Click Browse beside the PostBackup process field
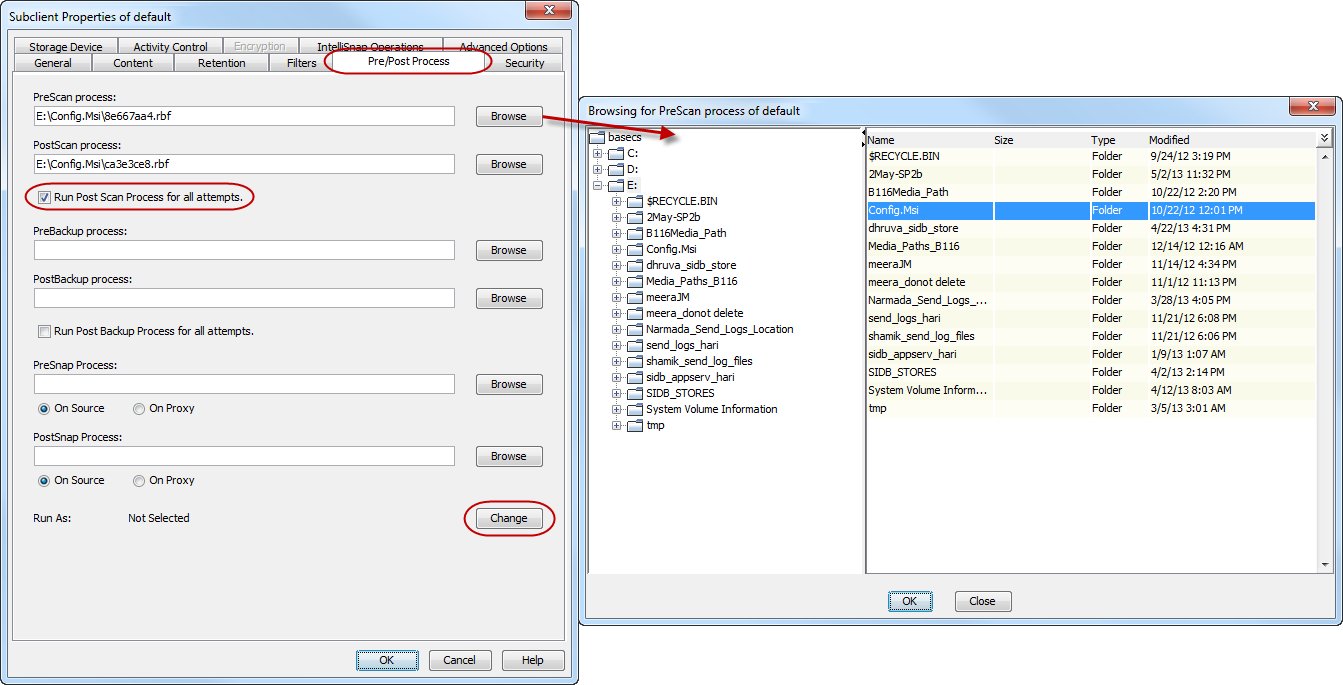Image resolution: width=1343 pixels, height=685 pixels. coord(508,298)
